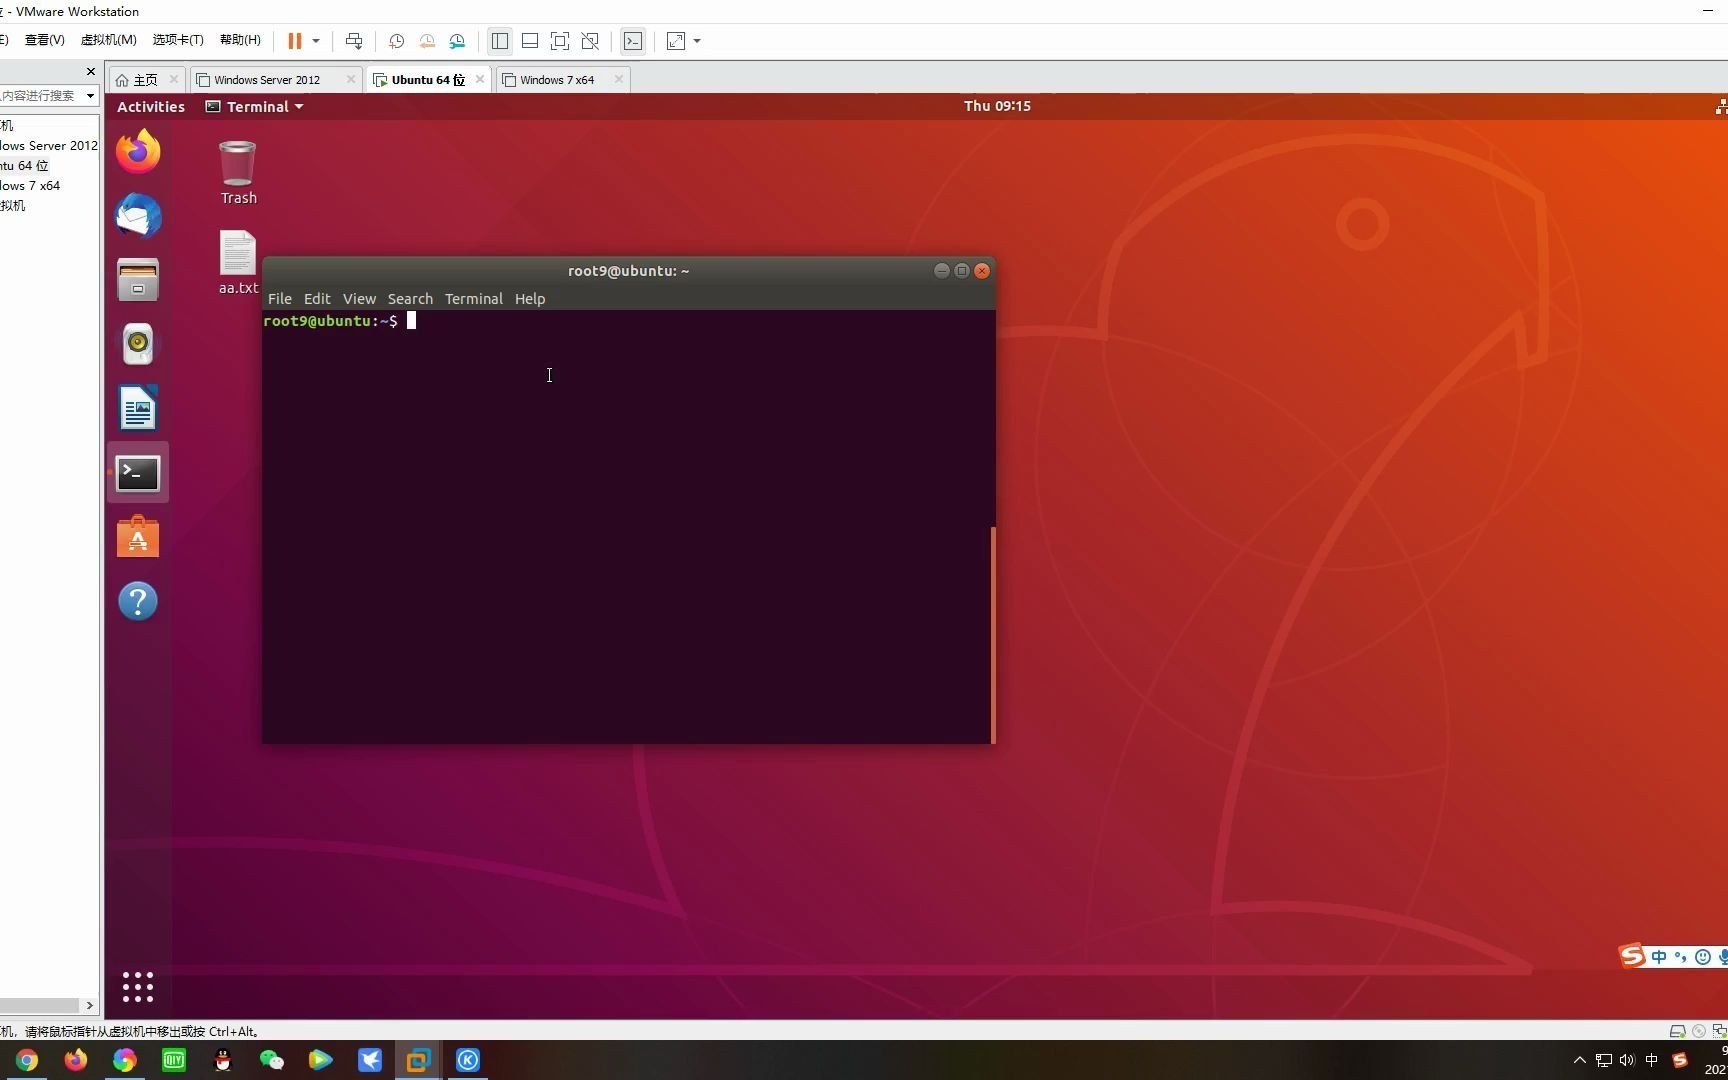Send Ctrl+Alt+Del using the VMware toolbar icon
This screenshot has width=1728, height=1080.
355,41
